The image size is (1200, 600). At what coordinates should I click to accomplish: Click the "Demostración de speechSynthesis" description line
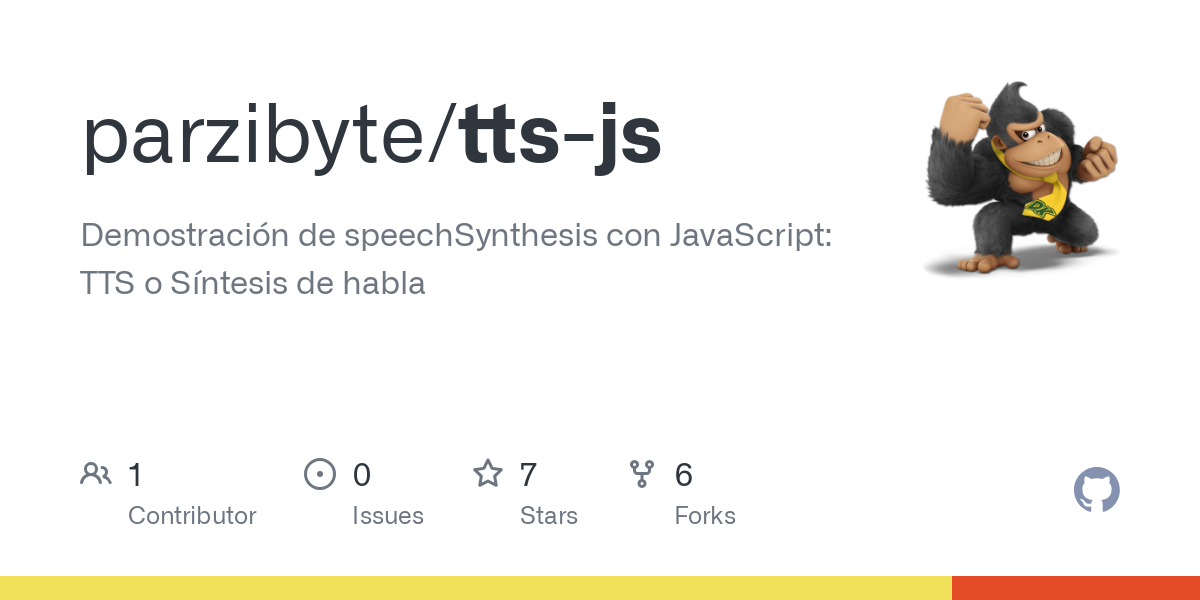point(457,236)
